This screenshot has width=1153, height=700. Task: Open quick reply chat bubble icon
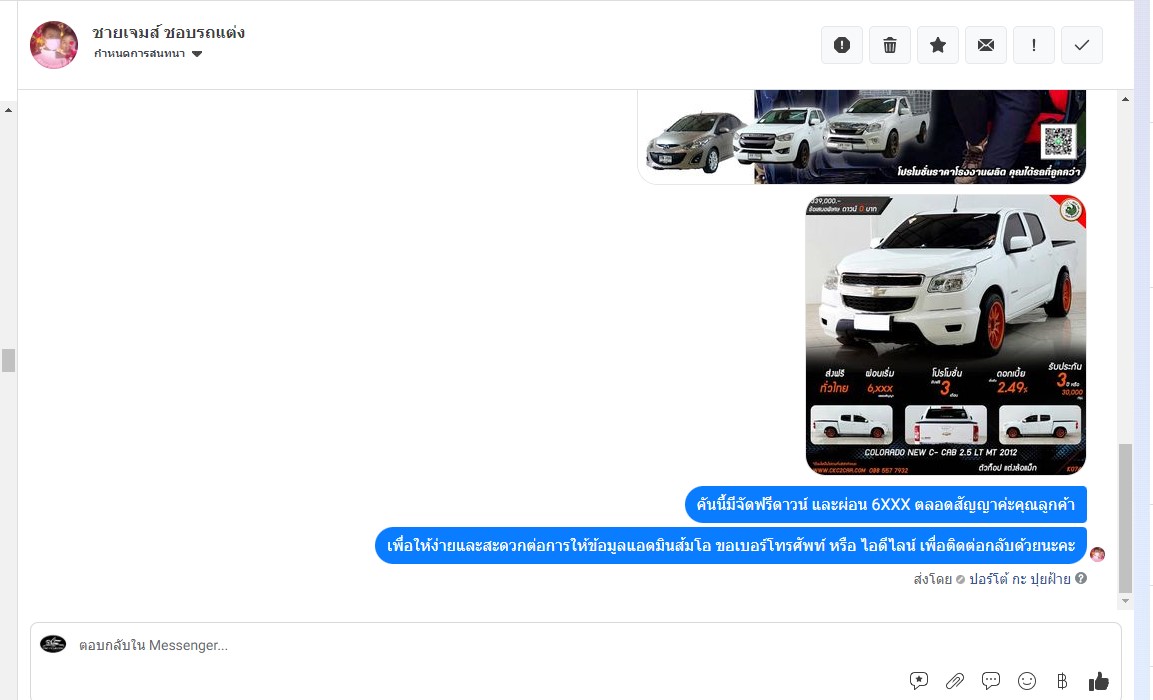[990, 681]
